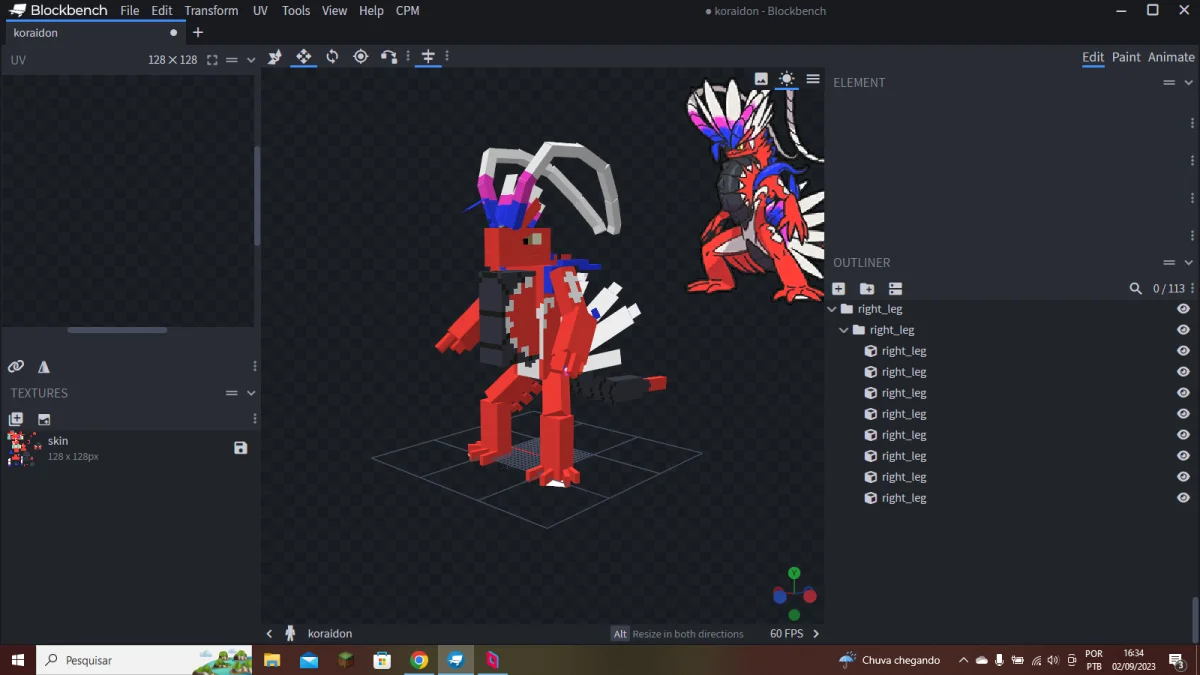Open Textures toolbar three-dots menu
This screenshot has height=675, width=1200.
(255, 419)
